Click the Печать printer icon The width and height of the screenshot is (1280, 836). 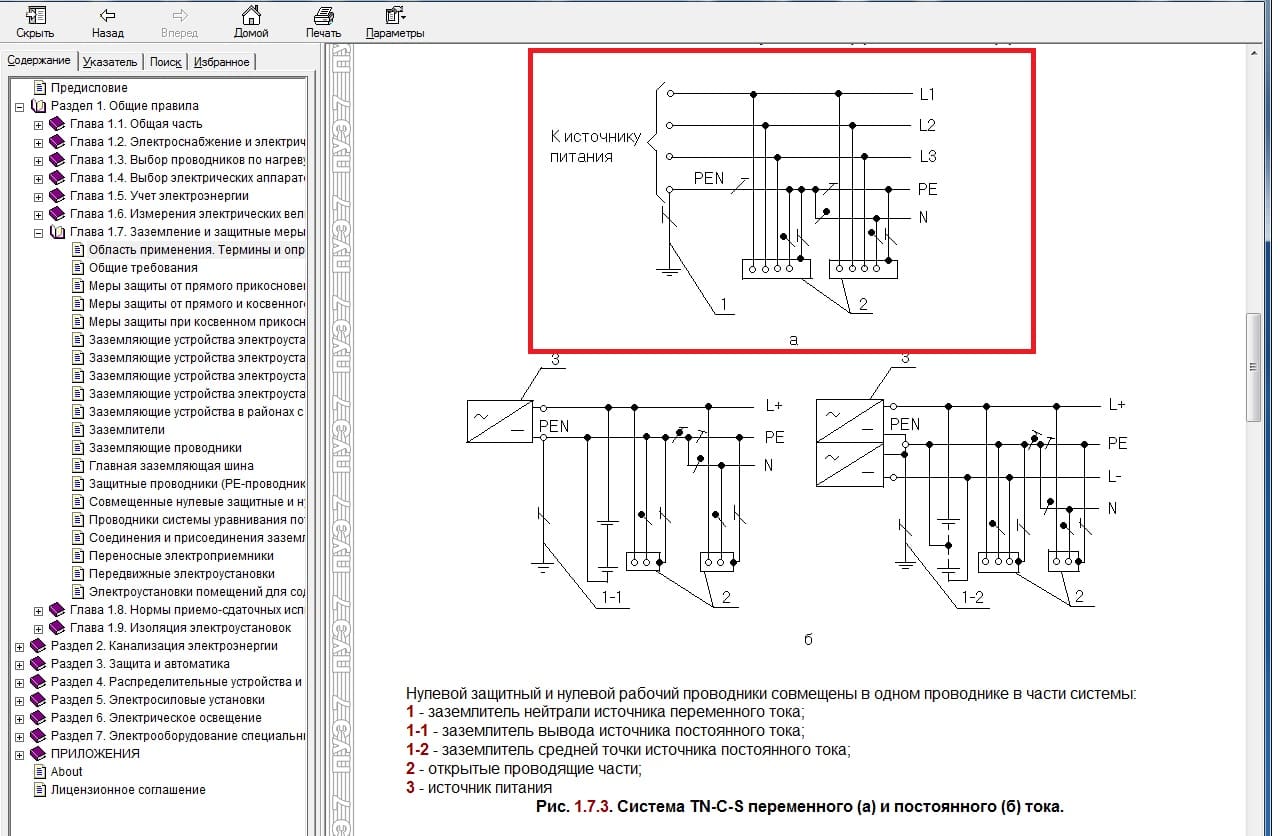pyautogui.click(x=323, y=16)
